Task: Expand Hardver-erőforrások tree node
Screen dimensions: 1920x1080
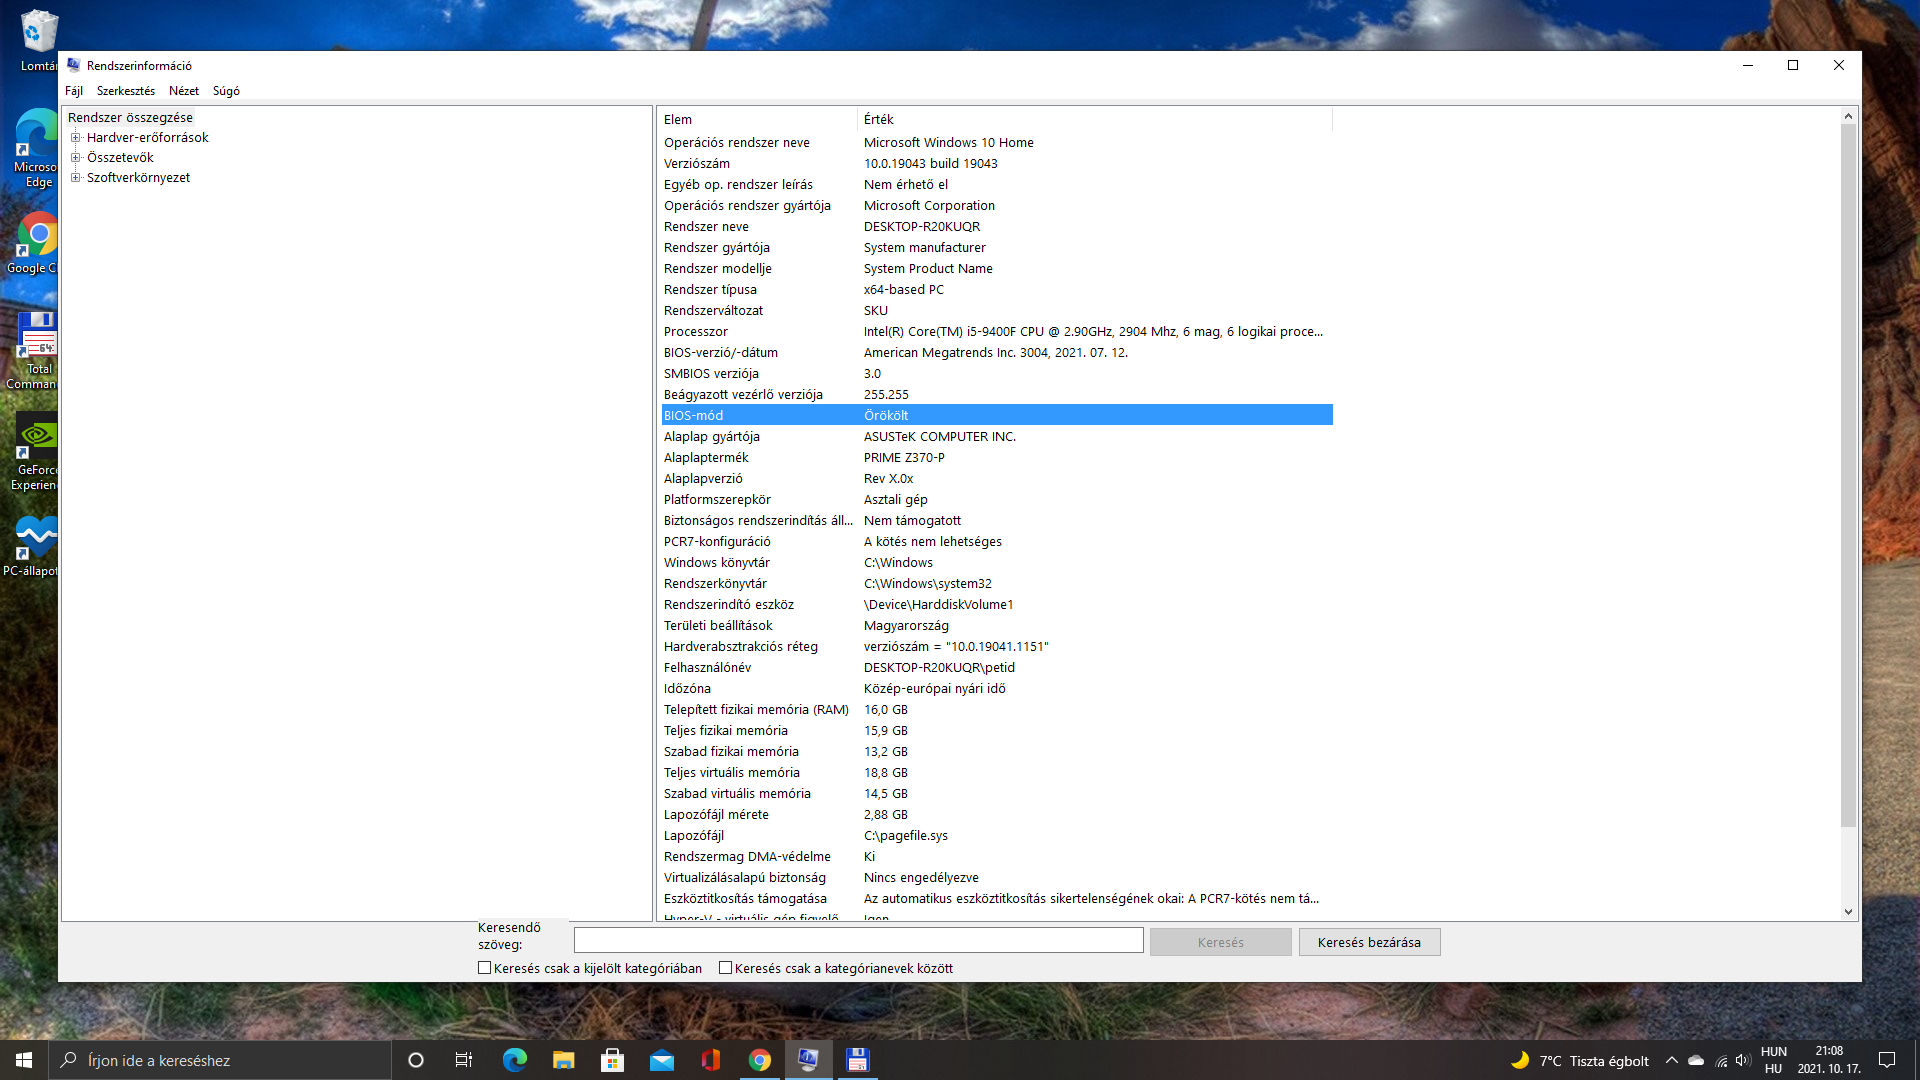Action: pyautogui.click(x=75, y=138)
